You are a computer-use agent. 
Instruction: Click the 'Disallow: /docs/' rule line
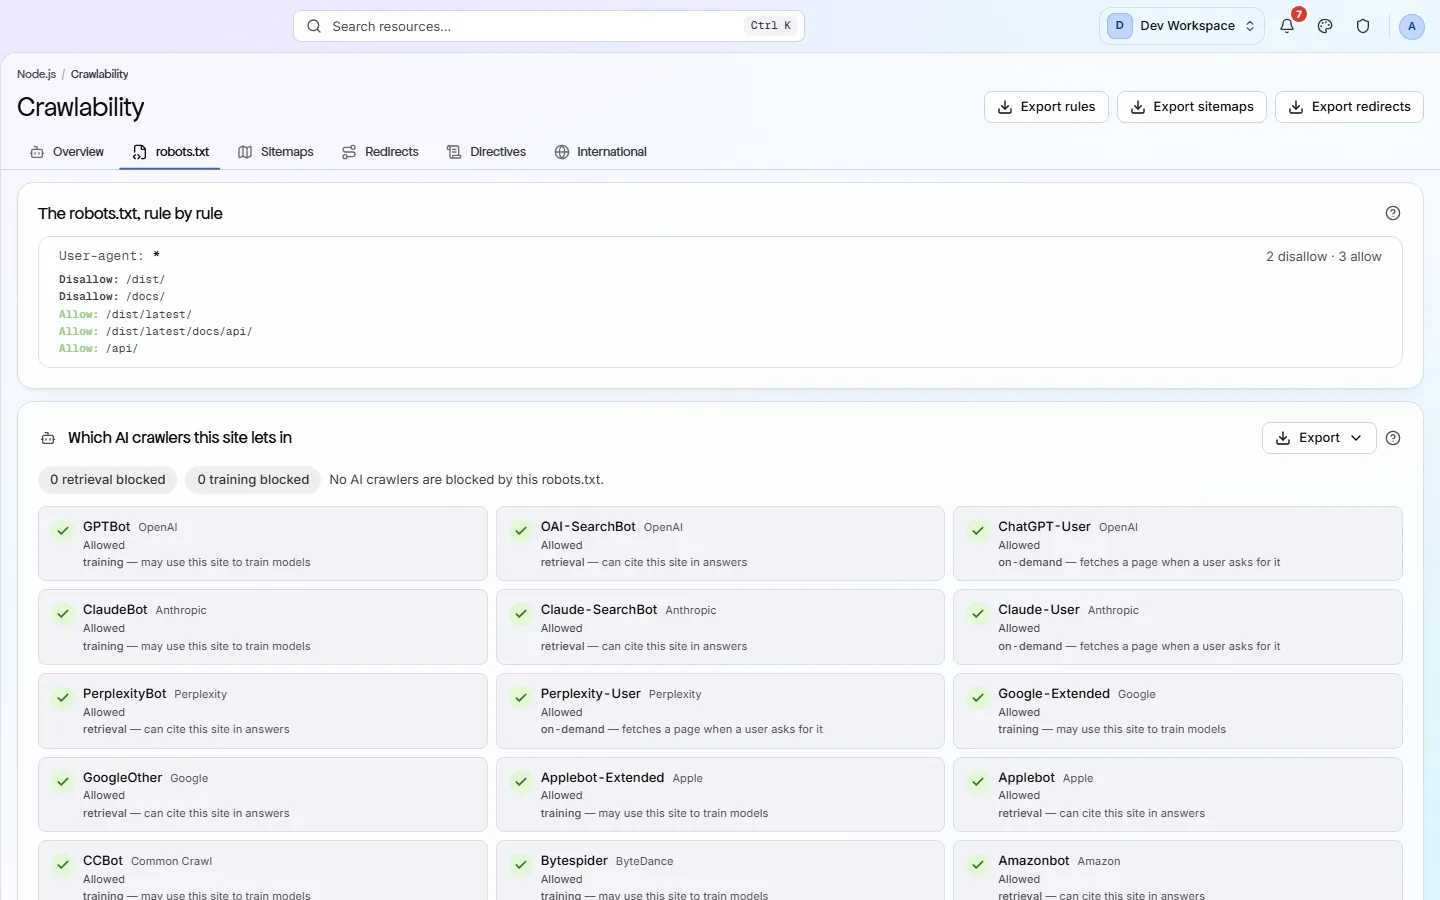click(x=112, y=297)
